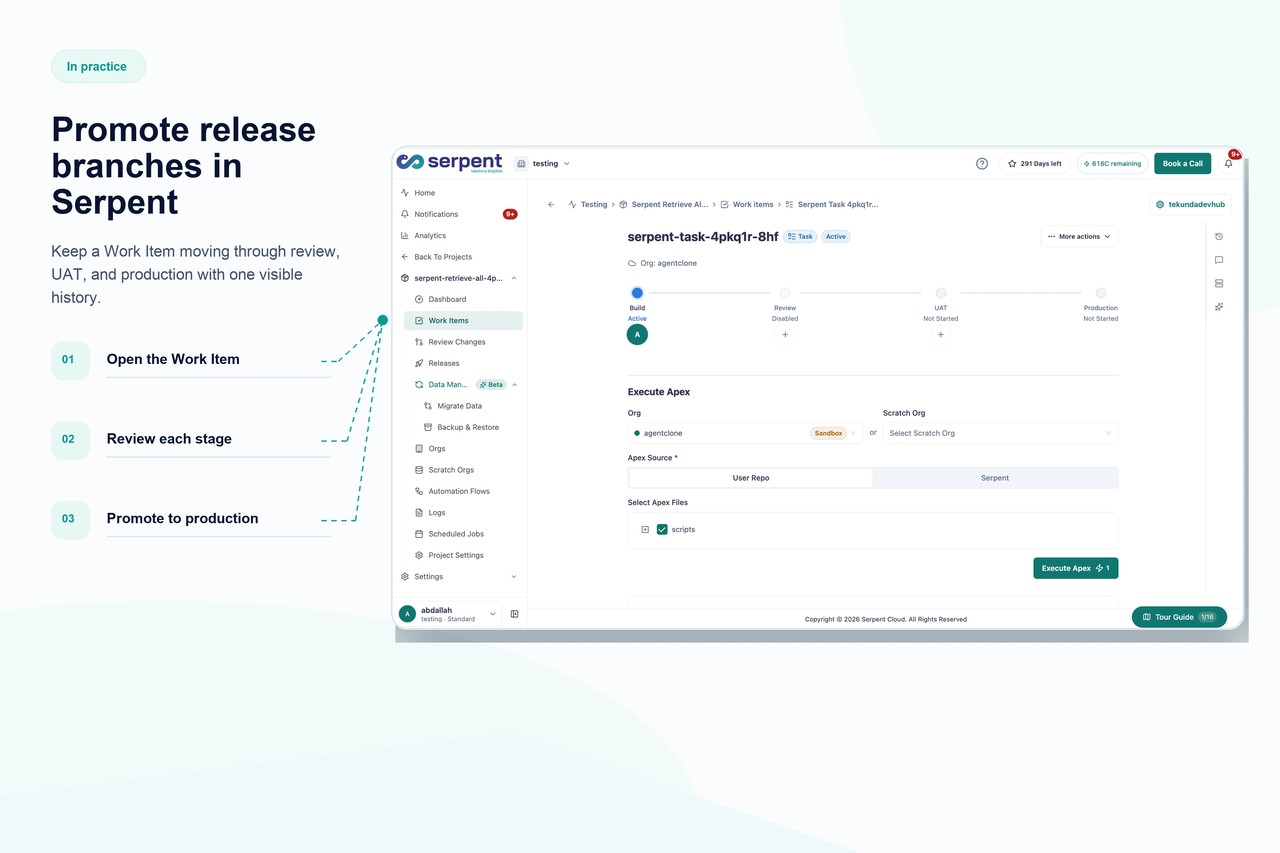Click the blue Build stage circle
Screen dimensions: 1280x853
point(637,293)
